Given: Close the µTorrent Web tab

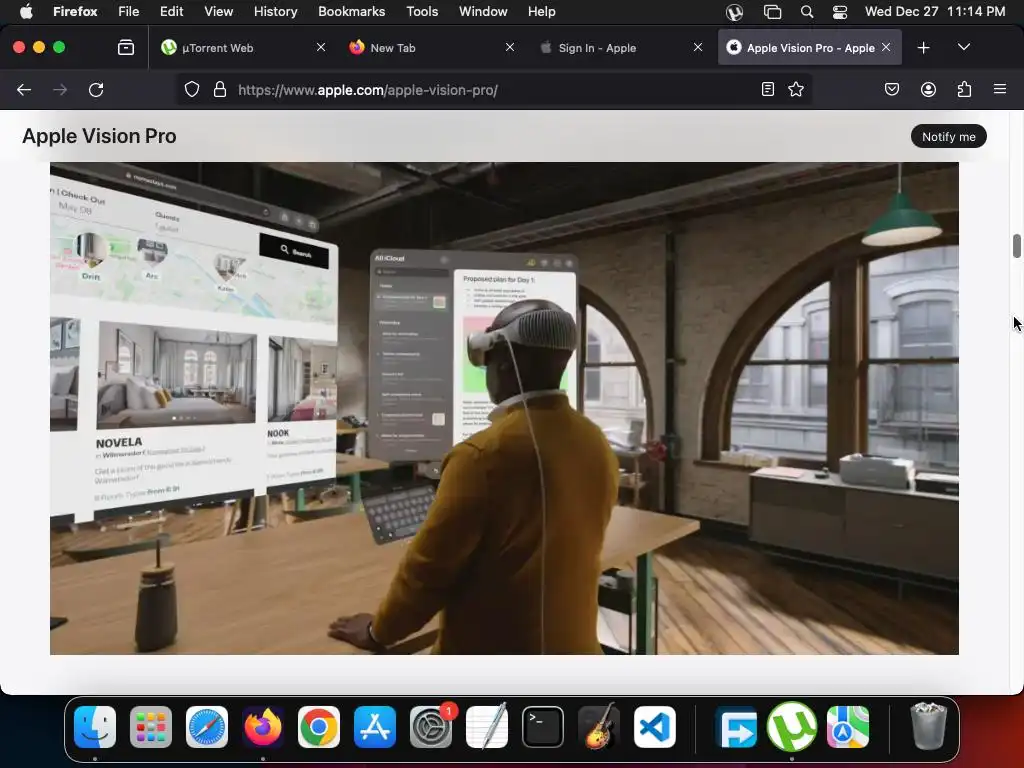Looking at the screenshot, I should 321,47.
